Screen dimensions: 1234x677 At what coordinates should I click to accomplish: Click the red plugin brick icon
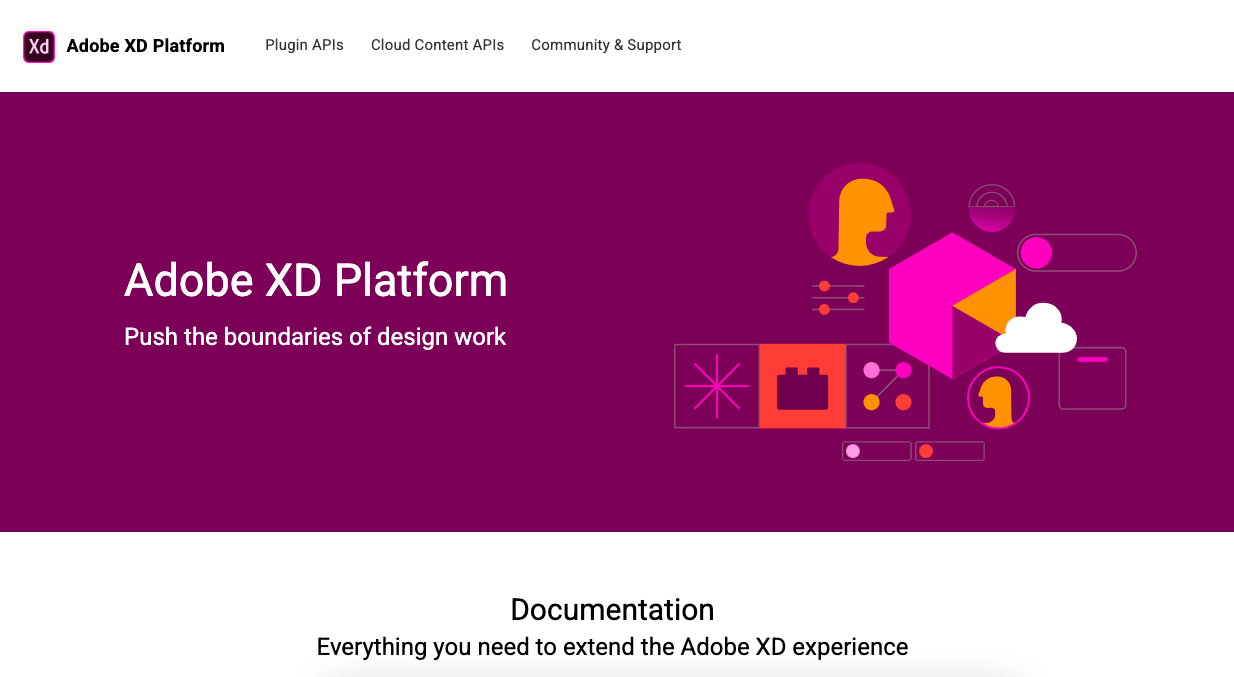(802, 386)
